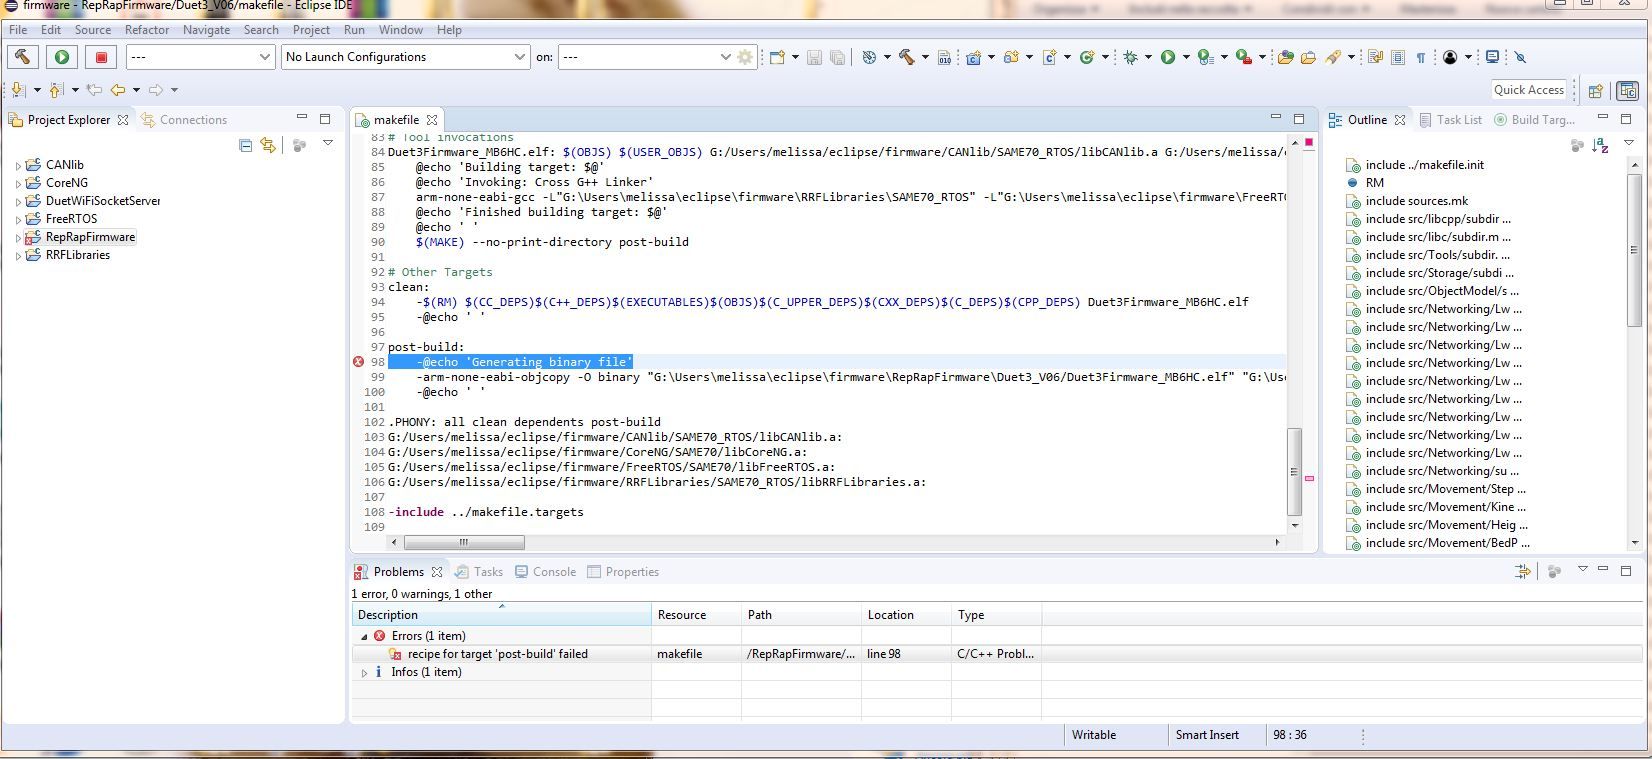Expand the RRFLibraries project
Screen dimensions: 1652x759
click(x=19, y=255)
